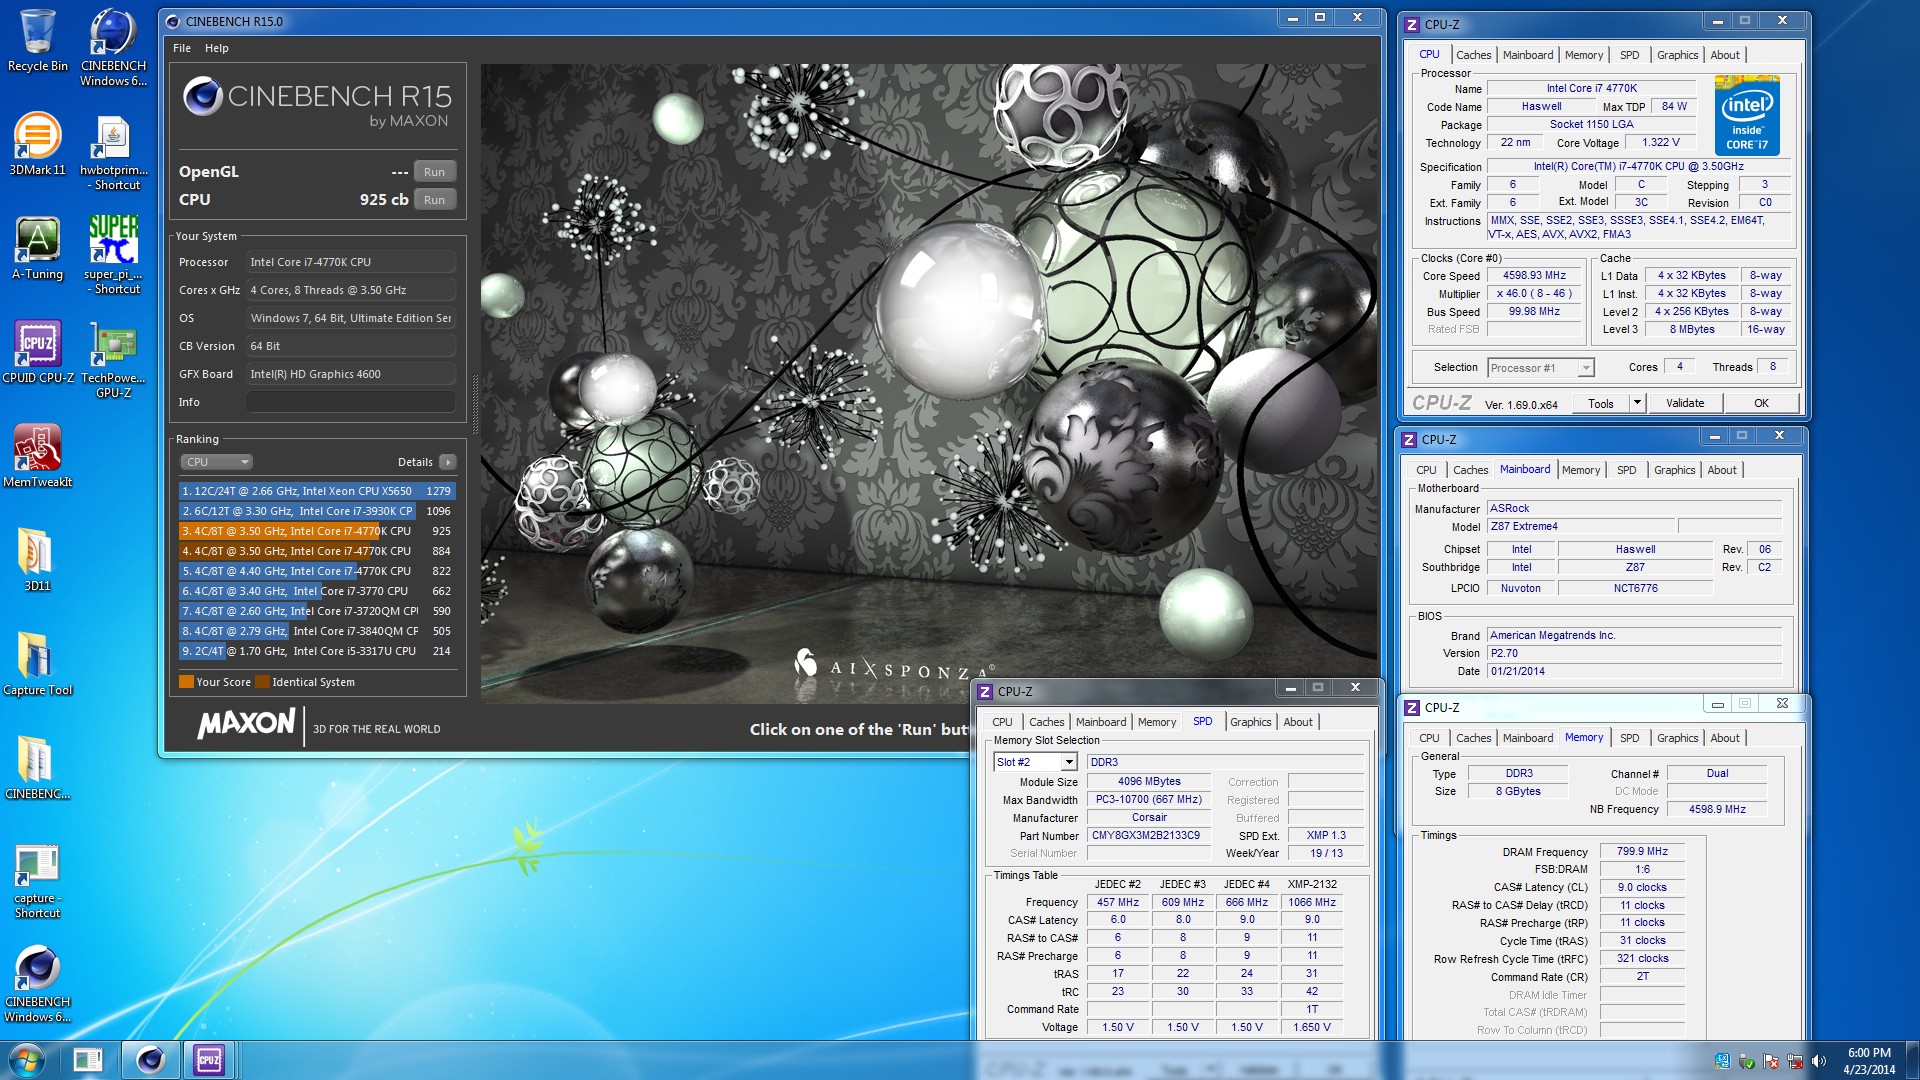Open CPU tab in SPD CPU-Z window
This screenshot has height=1080, width=1920.
[x=1002, y=722]
